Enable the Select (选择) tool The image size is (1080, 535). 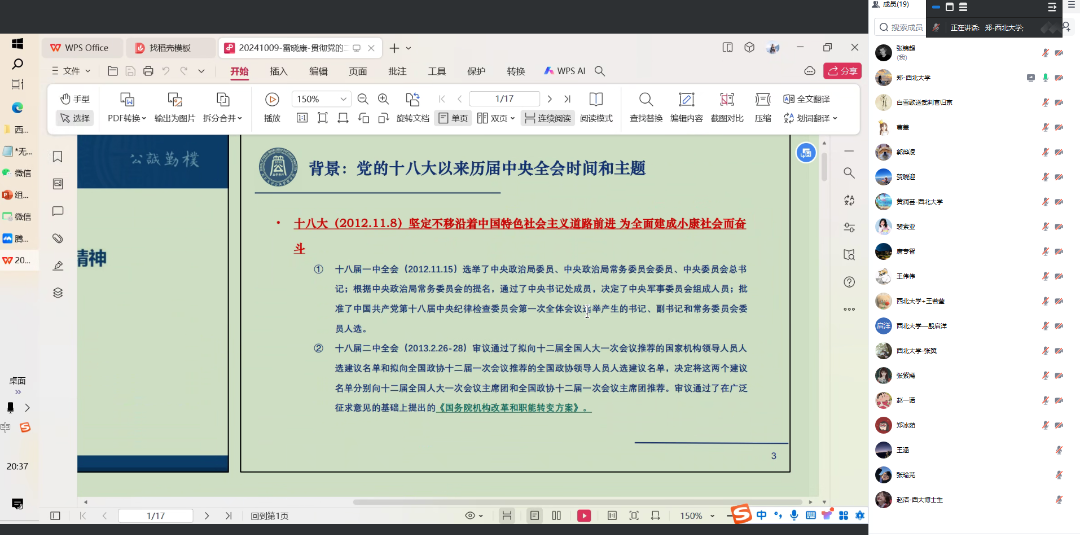click(x=74, y=118)
